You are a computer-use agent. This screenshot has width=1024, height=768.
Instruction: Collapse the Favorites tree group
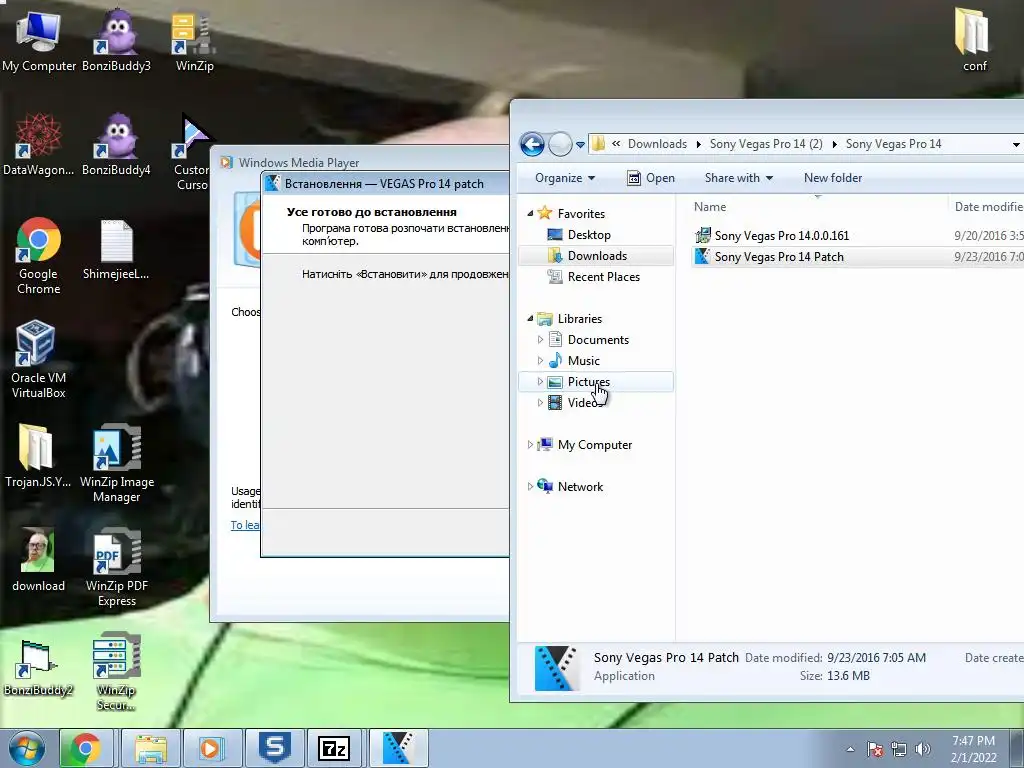pyautogui.click(x=530, y=214)
